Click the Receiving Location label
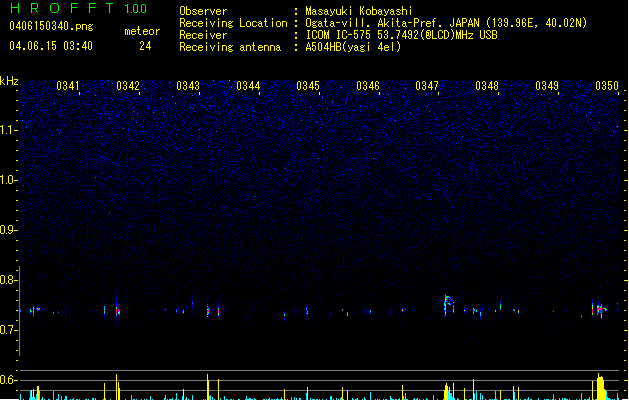 click(233, 23)
